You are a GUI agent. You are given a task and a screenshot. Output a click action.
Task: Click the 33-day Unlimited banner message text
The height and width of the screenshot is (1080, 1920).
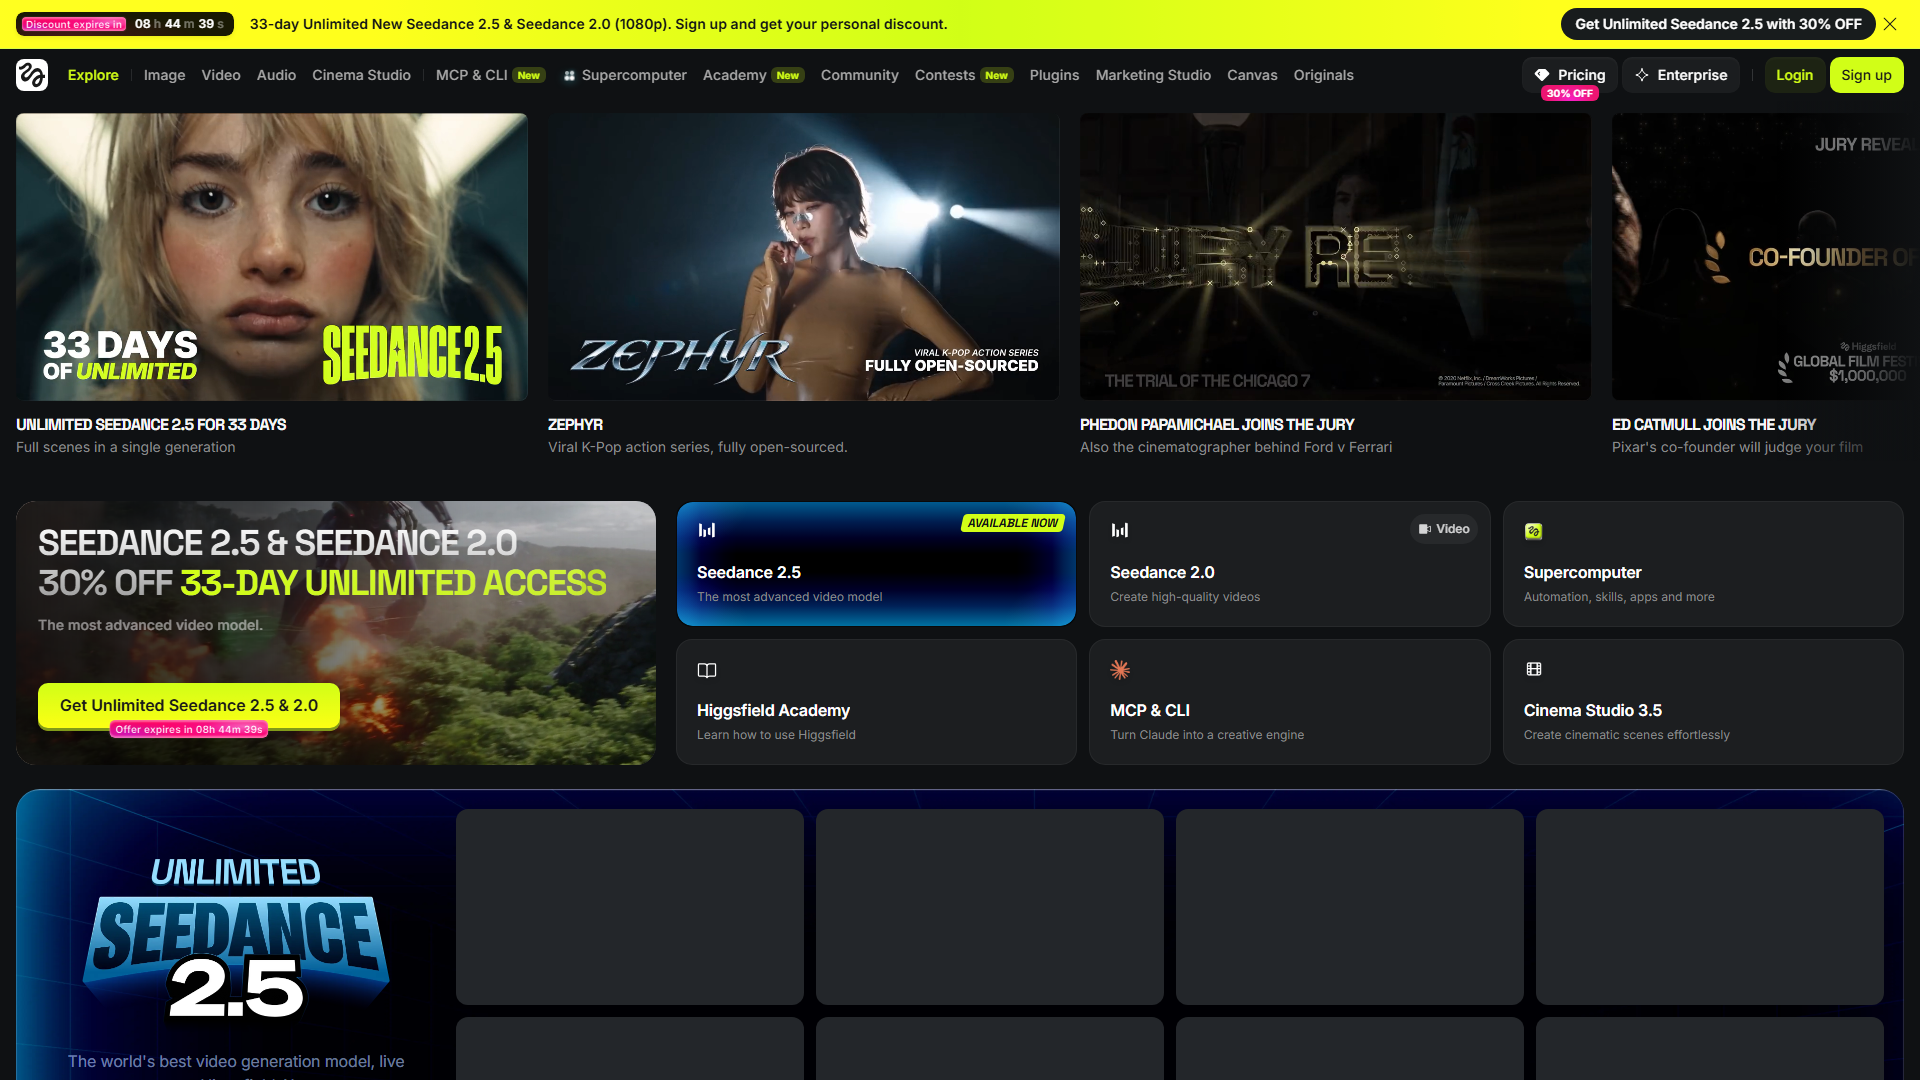coord(599,24)
